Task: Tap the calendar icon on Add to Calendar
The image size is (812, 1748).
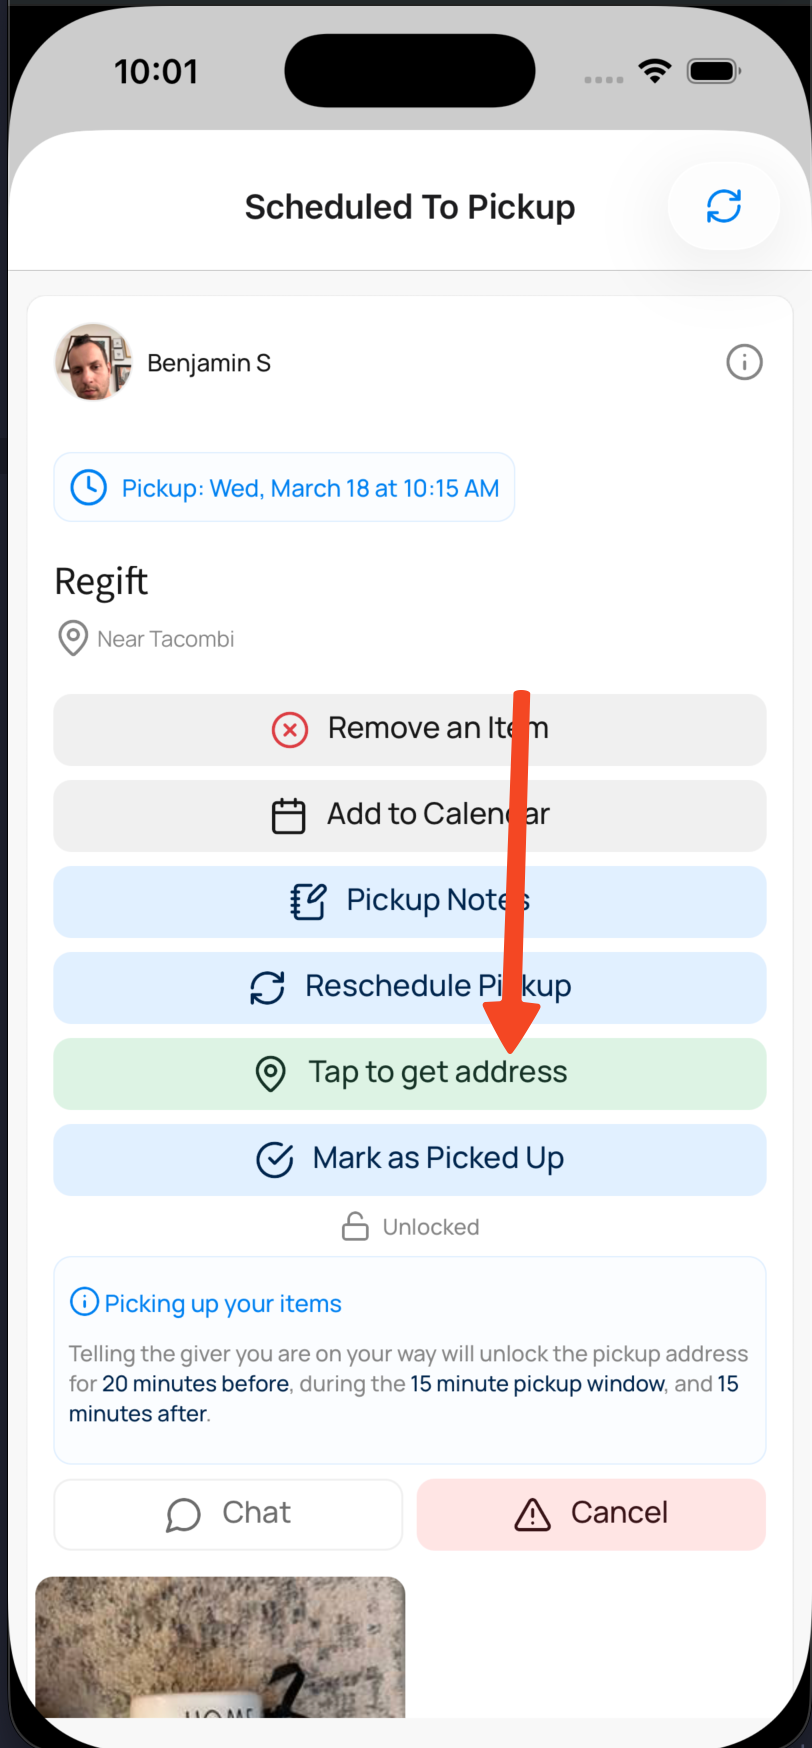Action: [289, 815]
